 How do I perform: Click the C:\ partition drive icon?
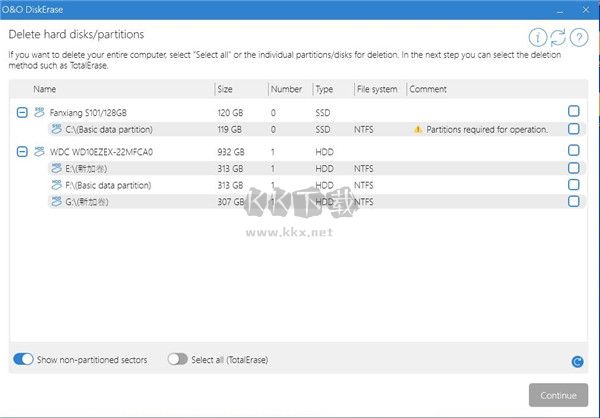(56, 129)
